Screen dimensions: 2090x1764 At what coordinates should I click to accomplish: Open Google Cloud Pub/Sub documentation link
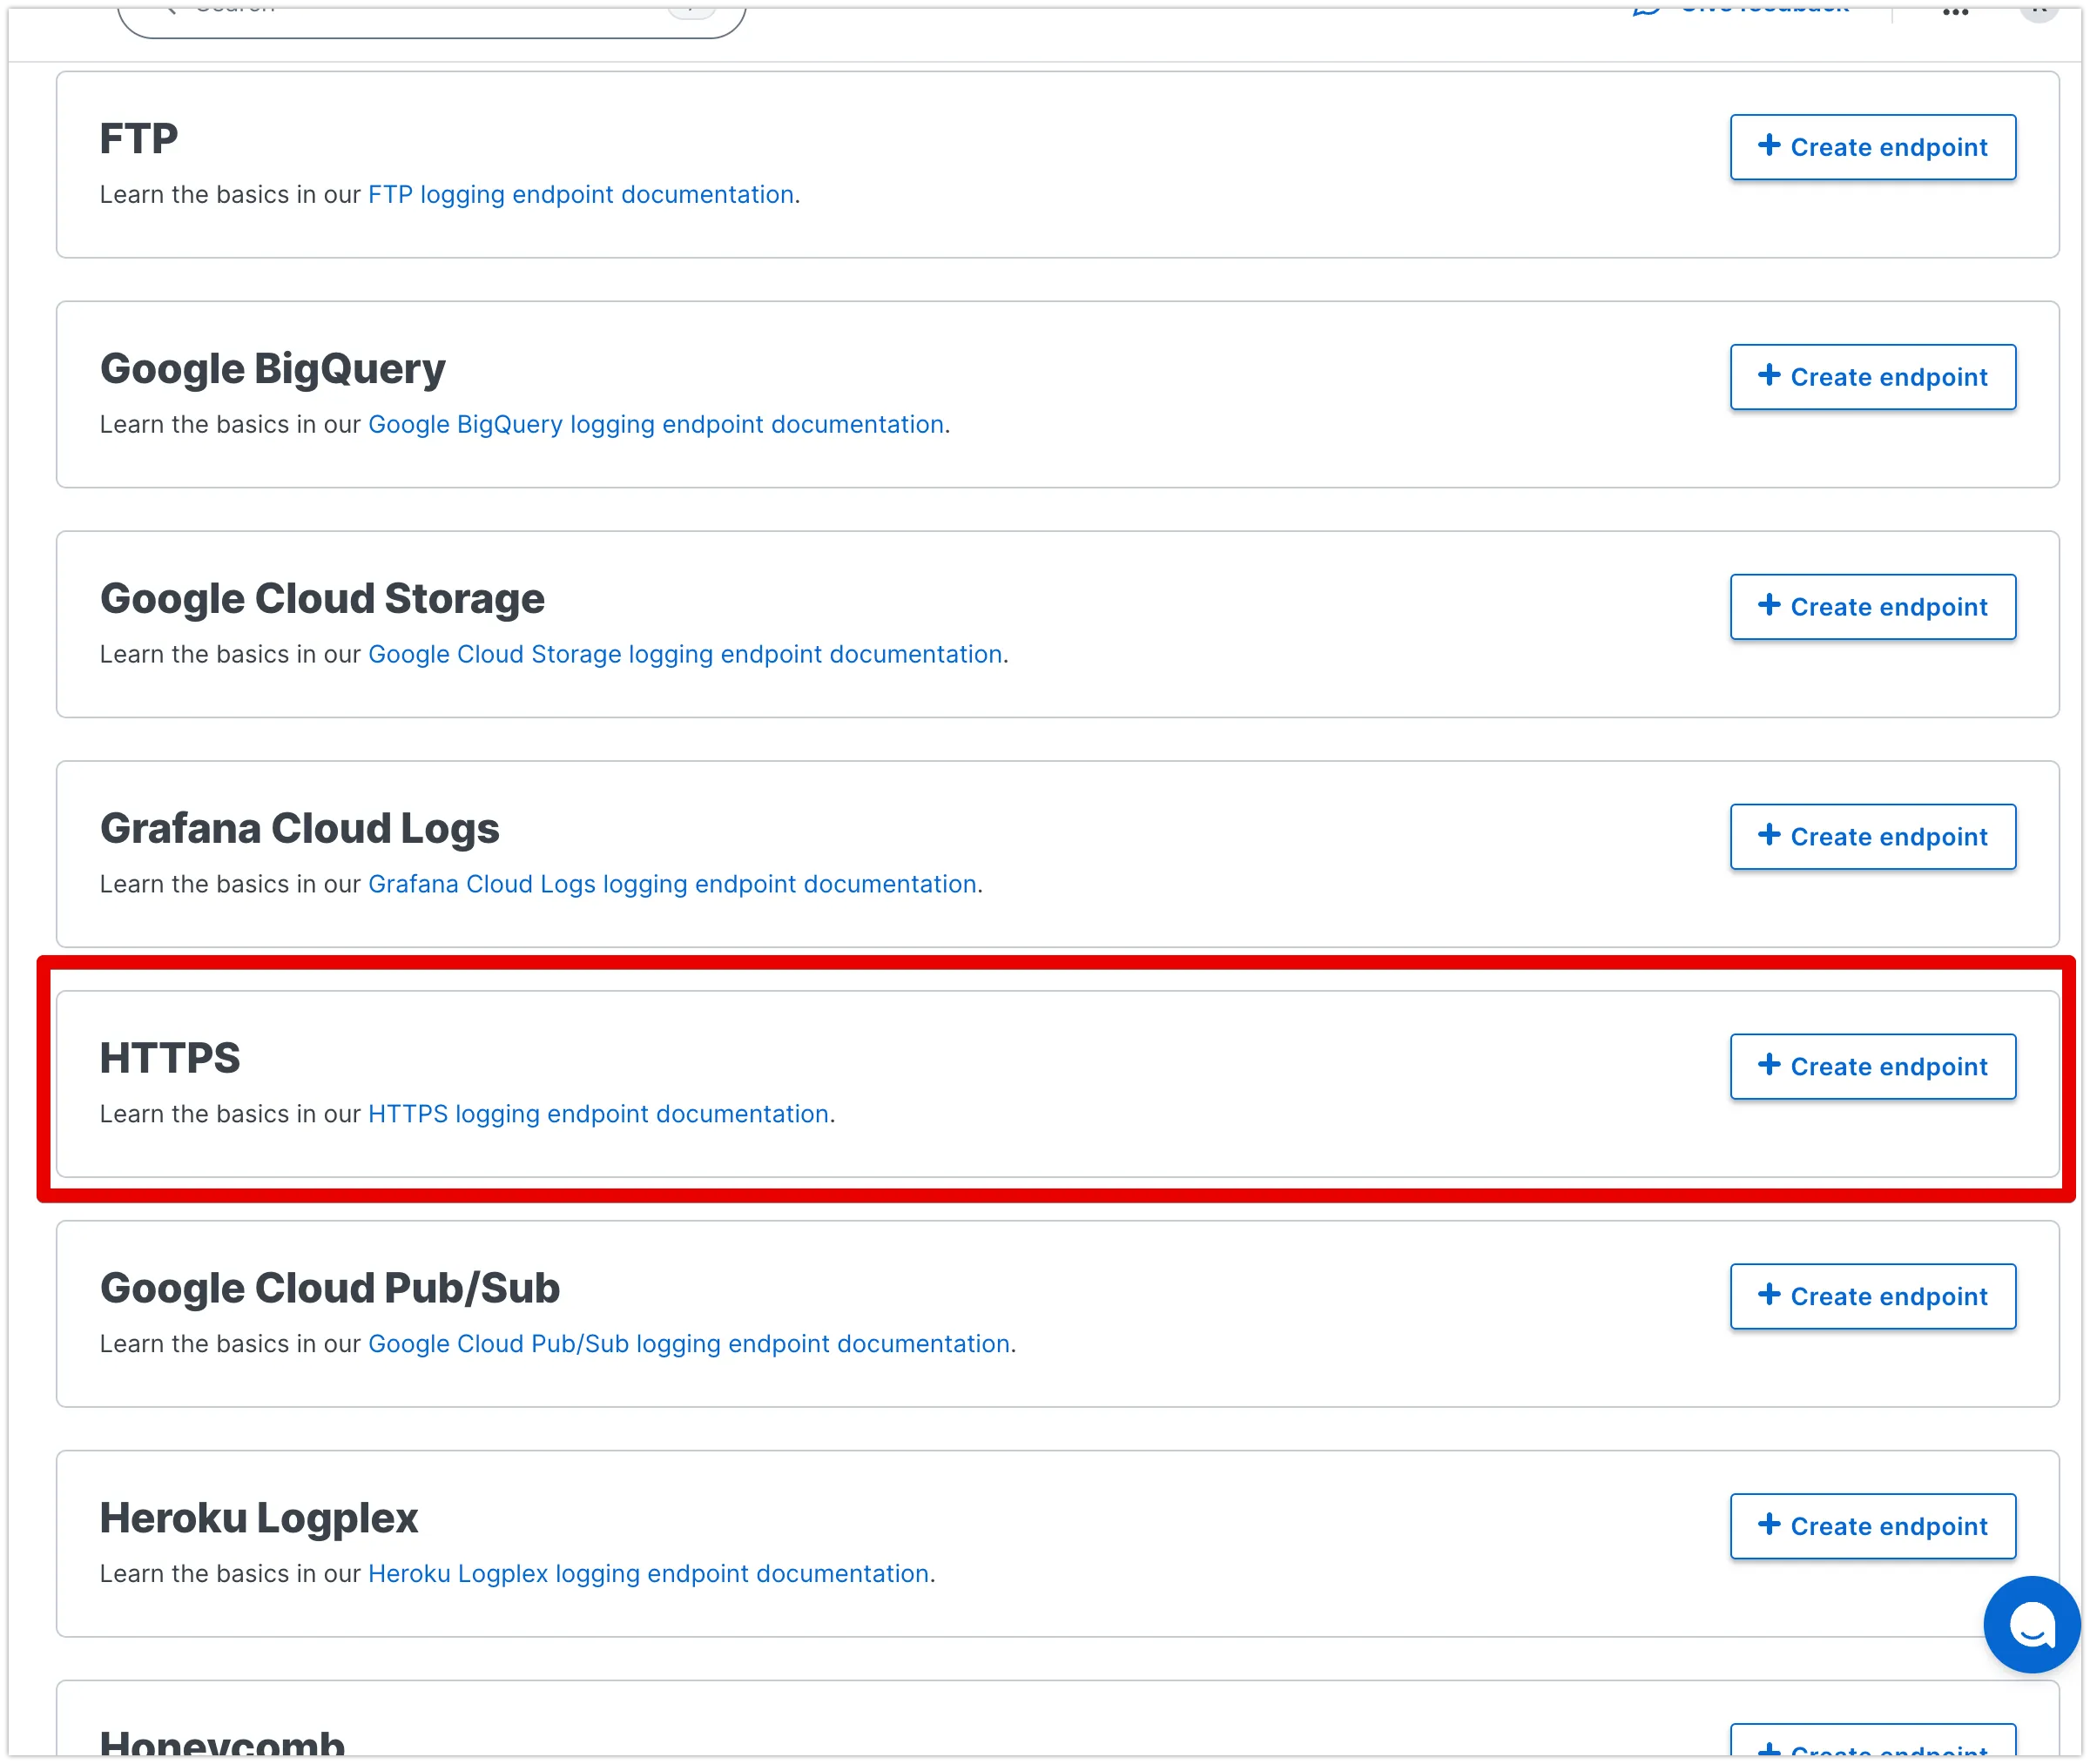[x=688, y=1344]
